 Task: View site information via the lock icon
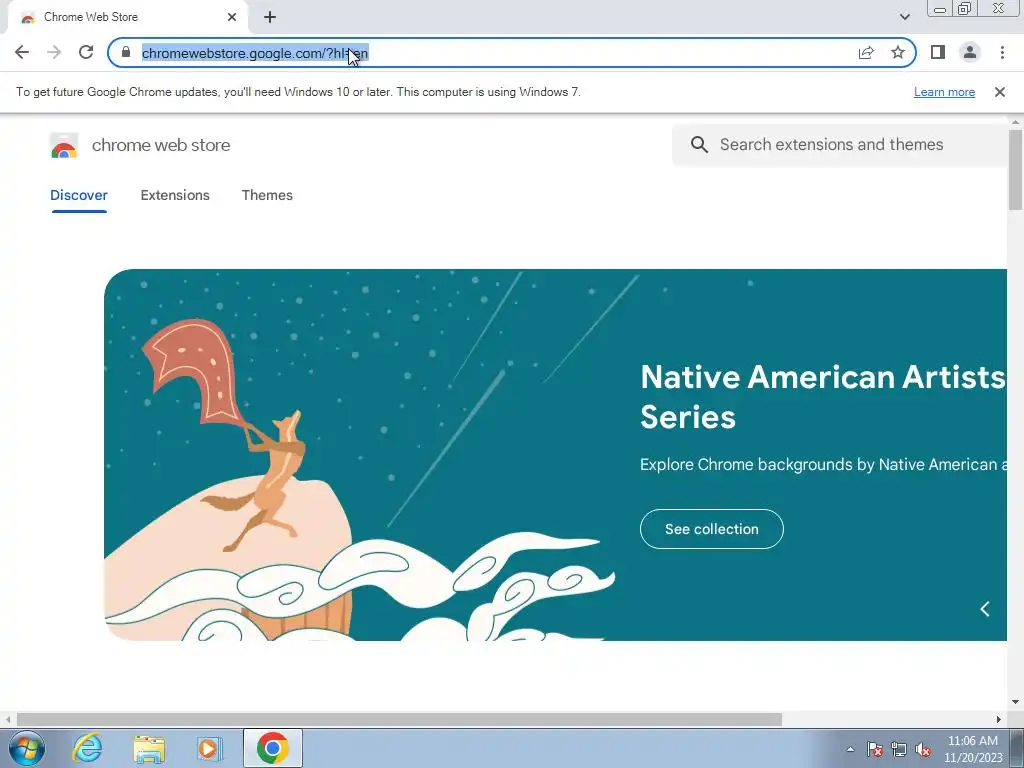tap(126, 52)
